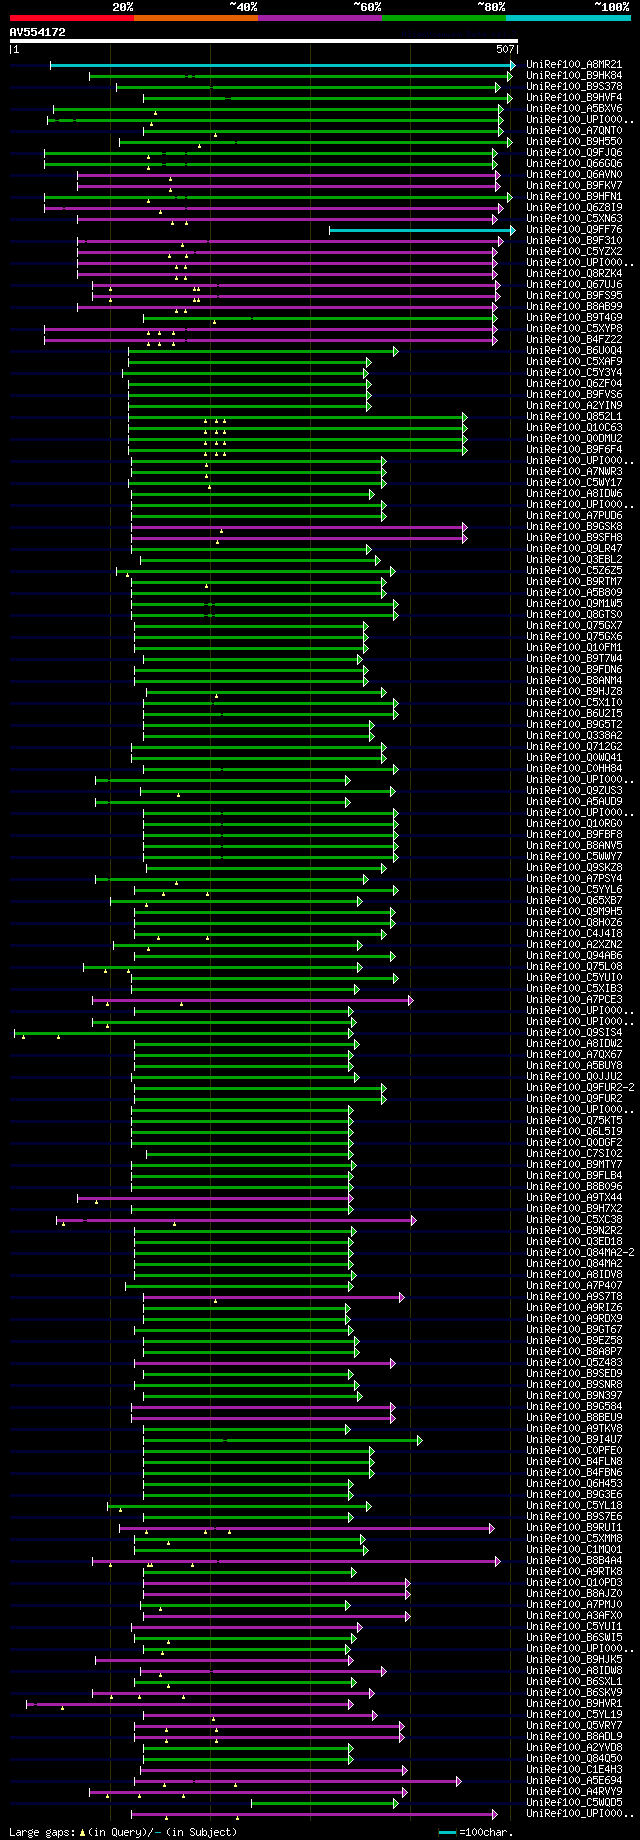
Task: Select the UniRef100_Q6AVN0 label
Action: coord(574,175)
